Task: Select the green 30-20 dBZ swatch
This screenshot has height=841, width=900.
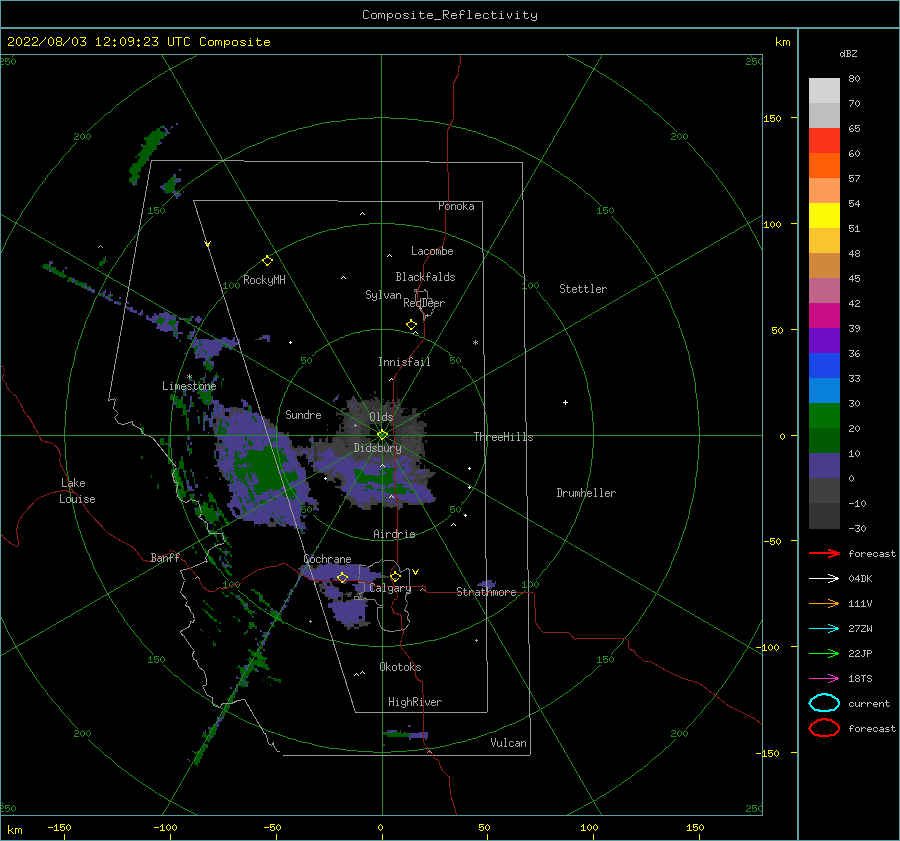Action: (824, 416)
